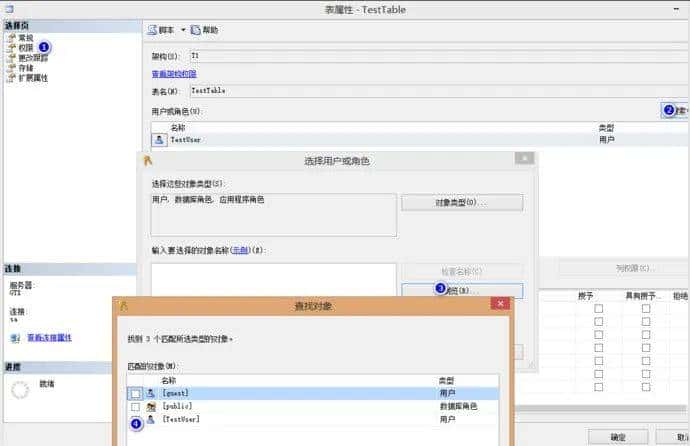Switch to the 更改跟踪 page
Image resolution: width=690 pixels, height=446 pixels.
click(x=33, y=58)
